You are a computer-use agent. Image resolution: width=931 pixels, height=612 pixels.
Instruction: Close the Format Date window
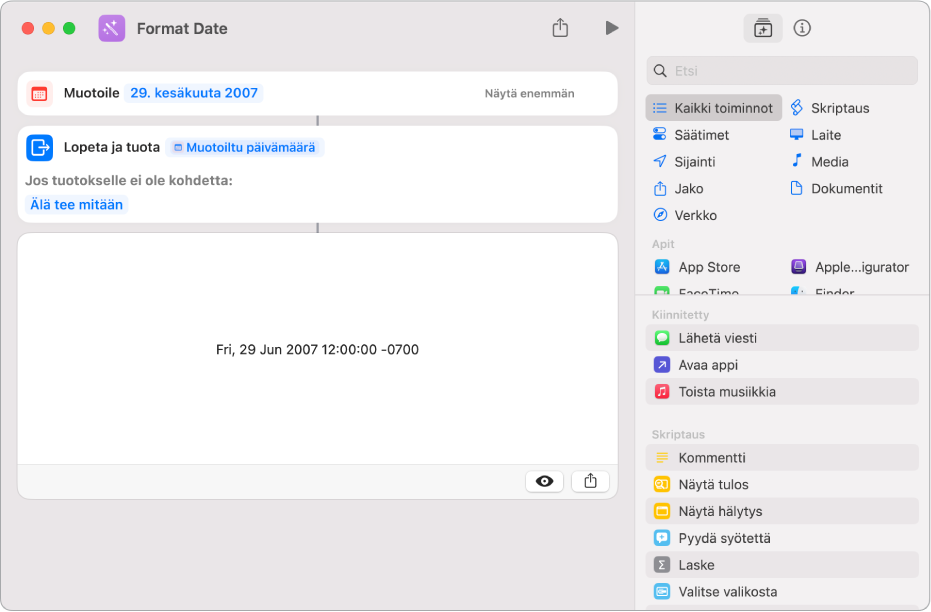point(27,28)
